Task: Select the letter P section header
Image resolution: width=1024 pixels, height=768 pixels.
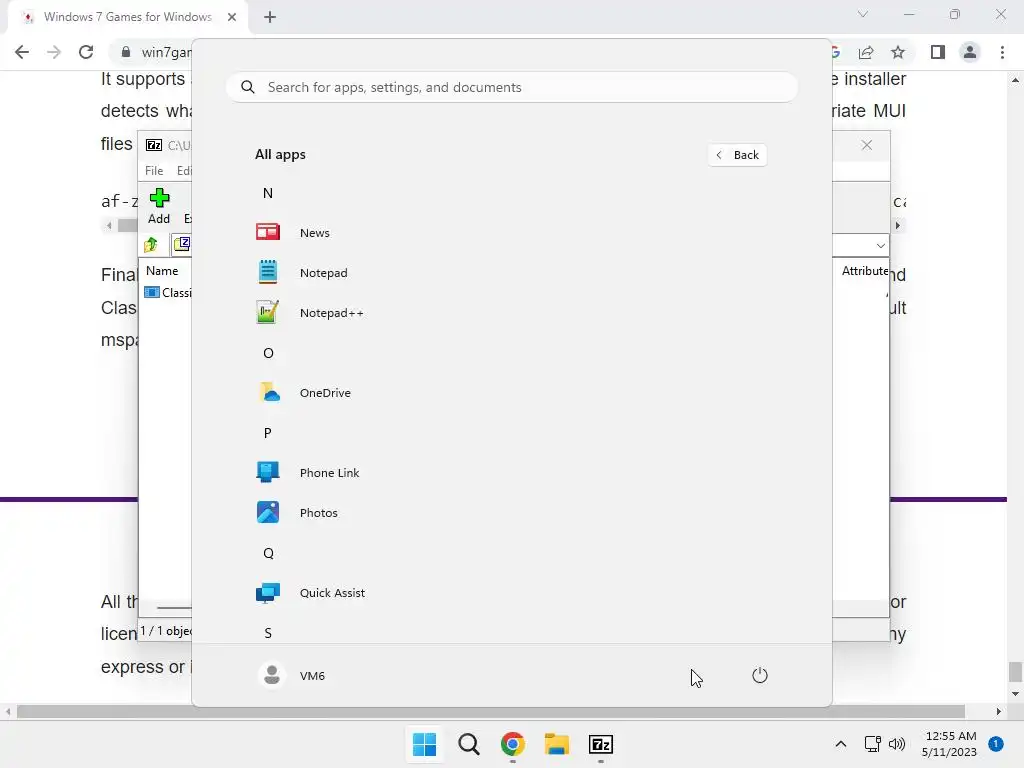Action: (x=268, y=432)
